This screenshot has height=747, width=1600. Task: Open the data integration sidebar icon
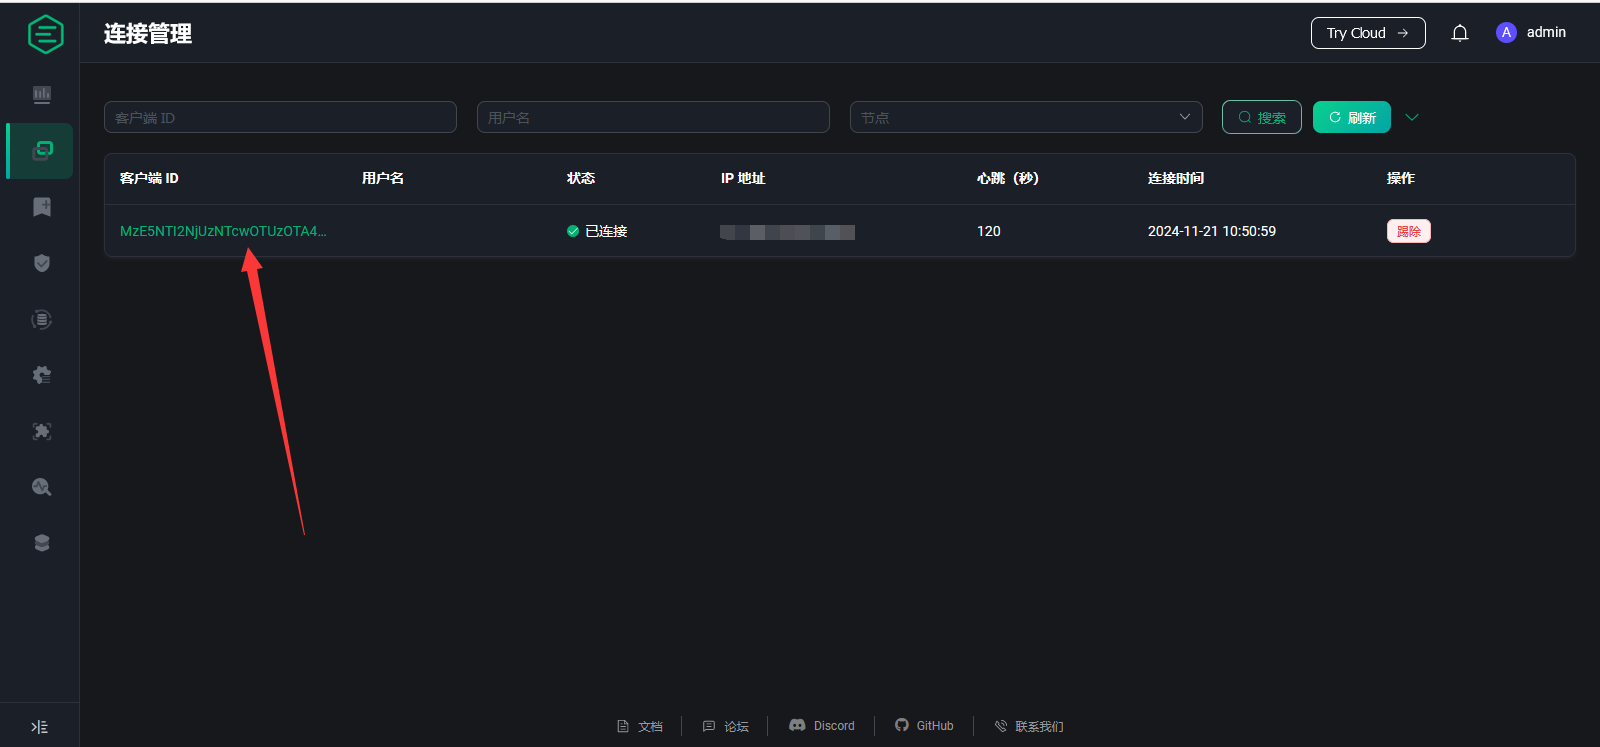tap(42, 320)
